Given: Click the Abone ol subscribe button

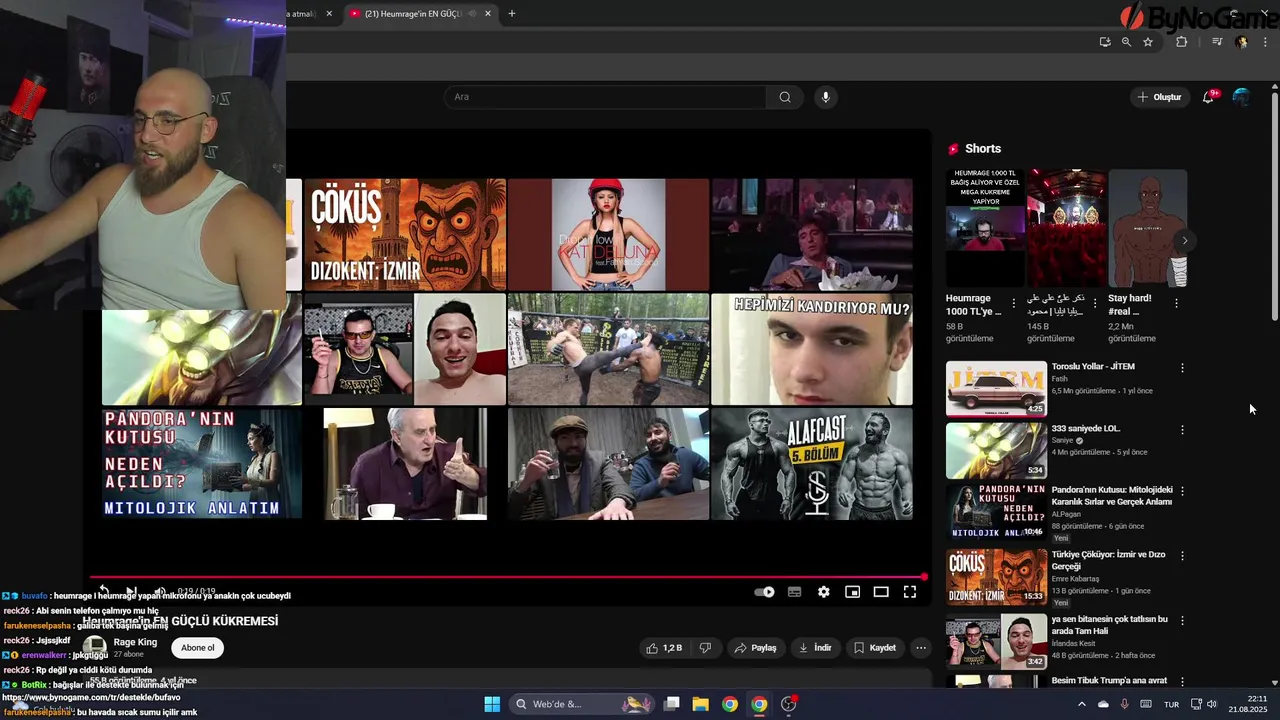Looking at the screenshot, I should tap(197, 648).
